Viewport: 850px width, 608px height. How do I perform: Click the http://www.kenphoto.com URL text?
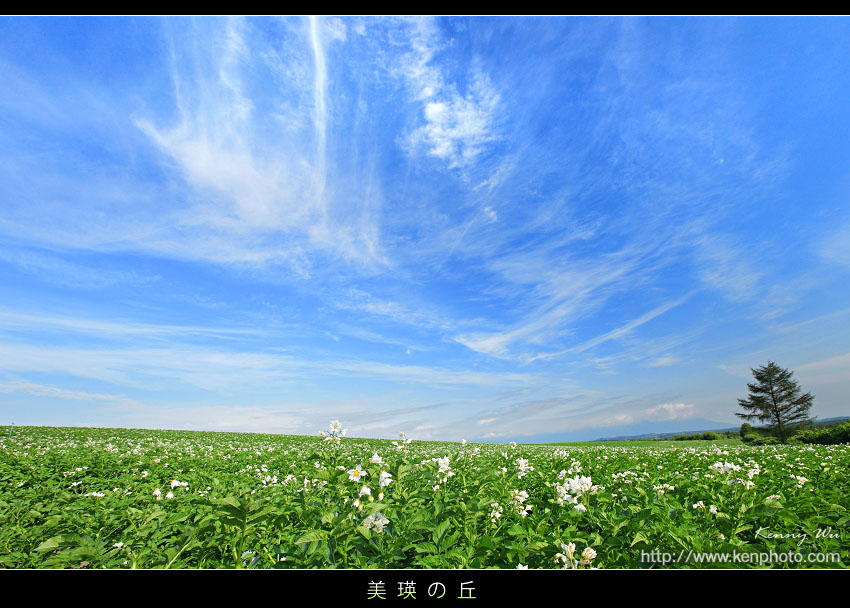tap(740, 556)
